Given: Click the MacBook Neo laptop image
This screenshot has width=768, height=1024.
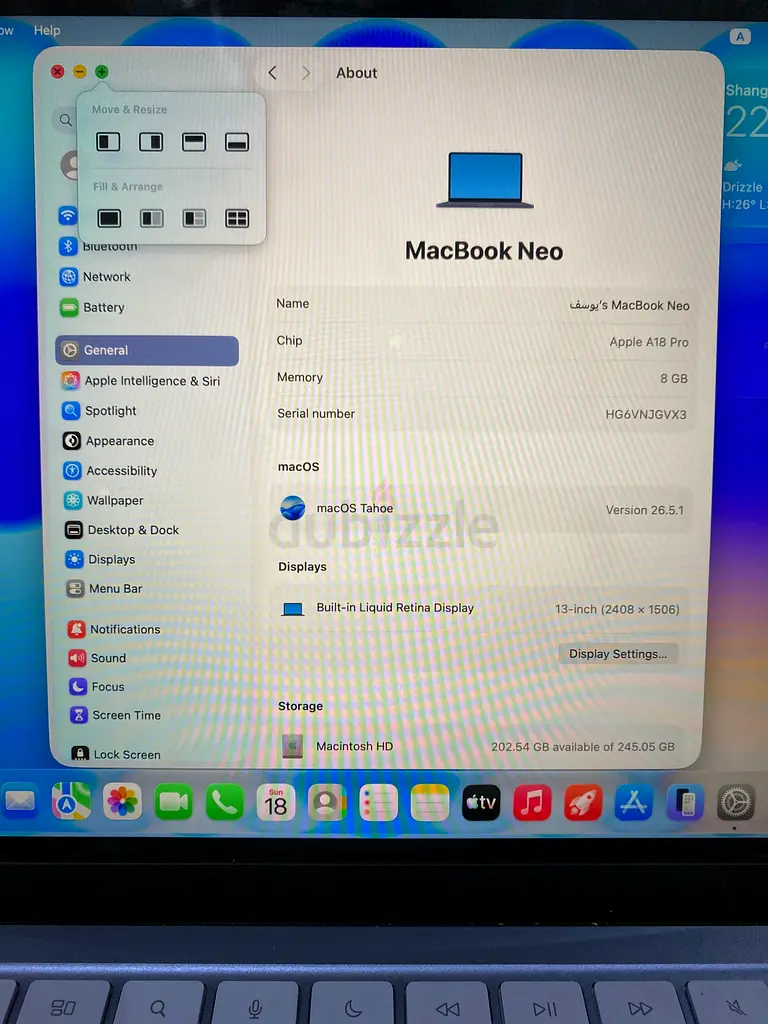Looking at the screenshot, I should [x=485, y=180].
